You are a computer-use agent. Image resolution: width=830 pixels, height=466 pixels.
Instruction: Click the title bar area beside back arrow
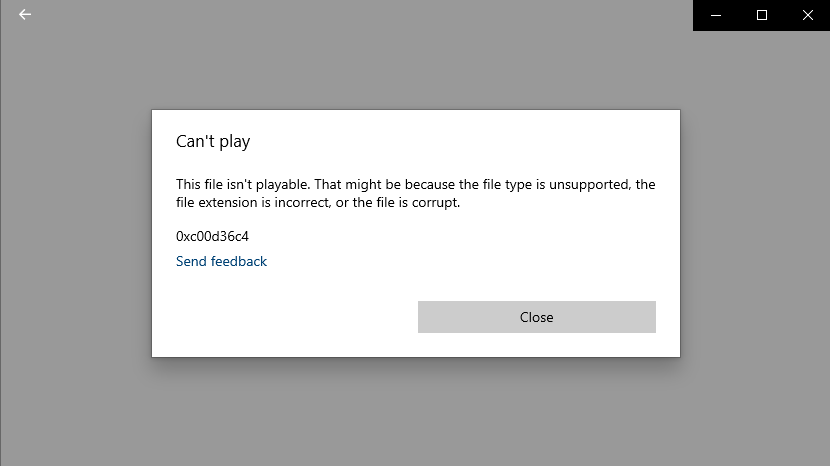(x=360, y=15)
